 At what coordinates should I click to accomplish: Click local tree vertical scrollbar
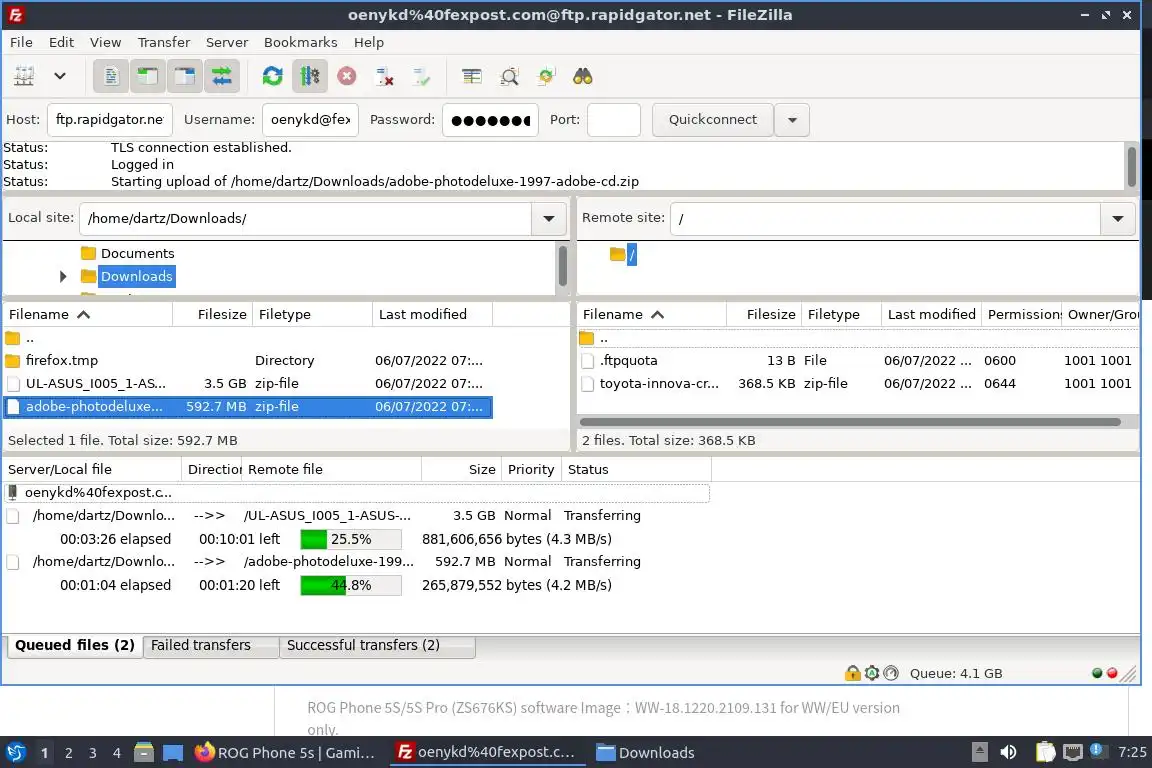coord(563,265)
